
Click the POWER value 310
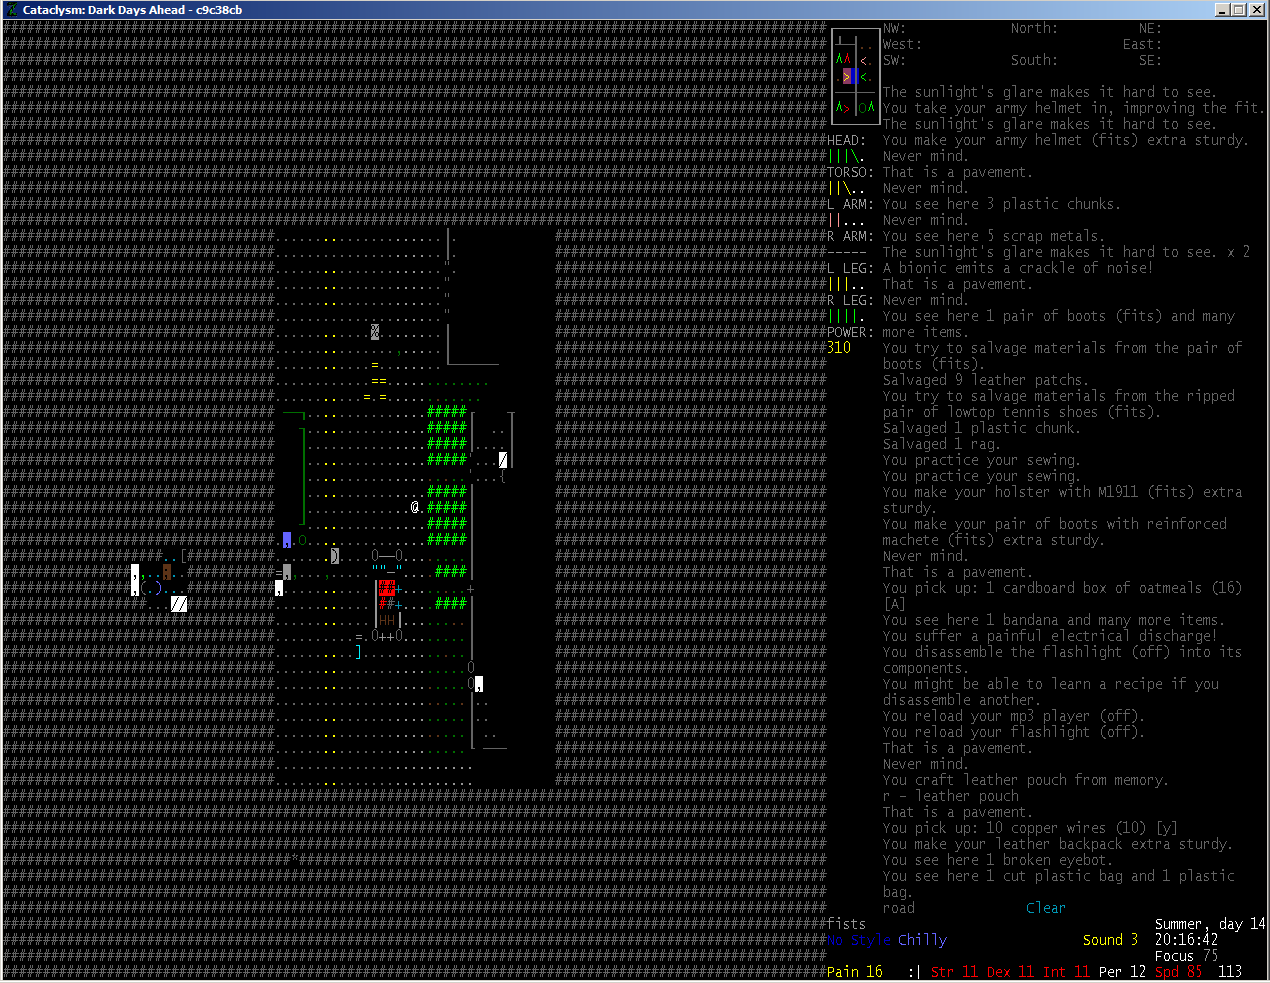tap(839, 348)
